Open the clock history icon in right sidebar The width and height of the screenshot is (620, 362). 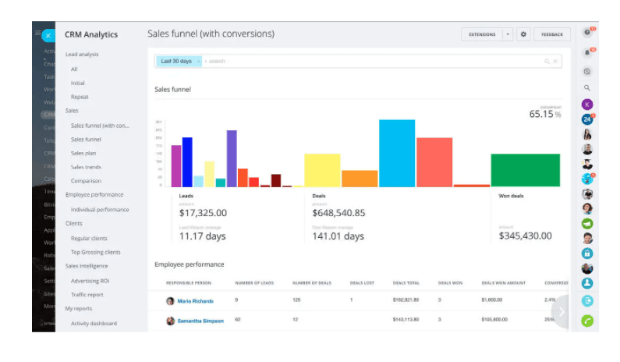pos(587,72)
